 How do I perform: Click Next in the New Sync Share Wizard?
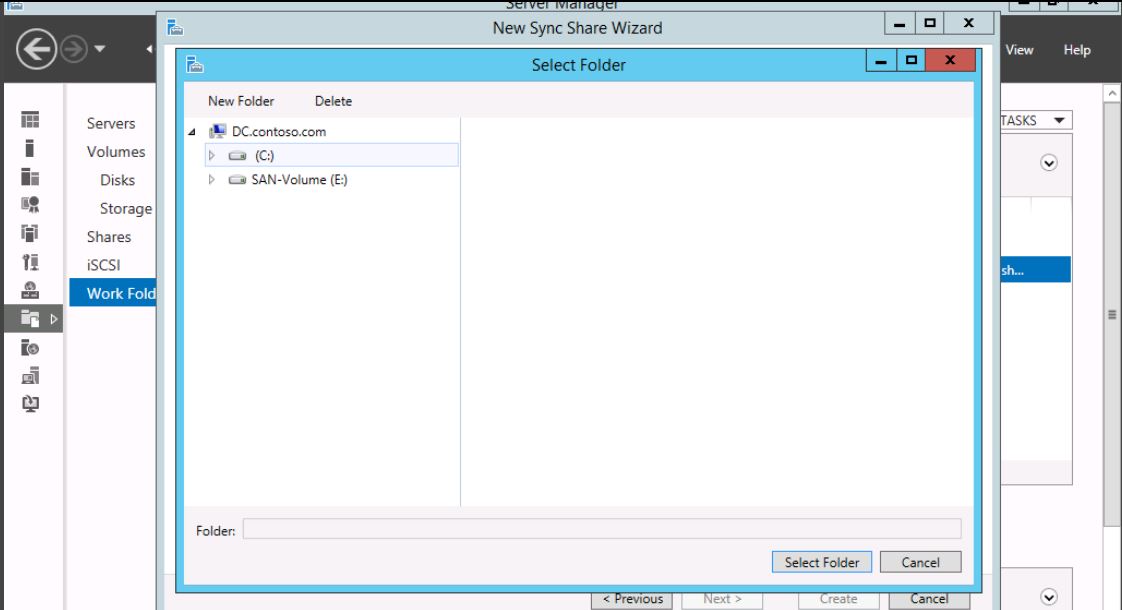click(722, 599)
